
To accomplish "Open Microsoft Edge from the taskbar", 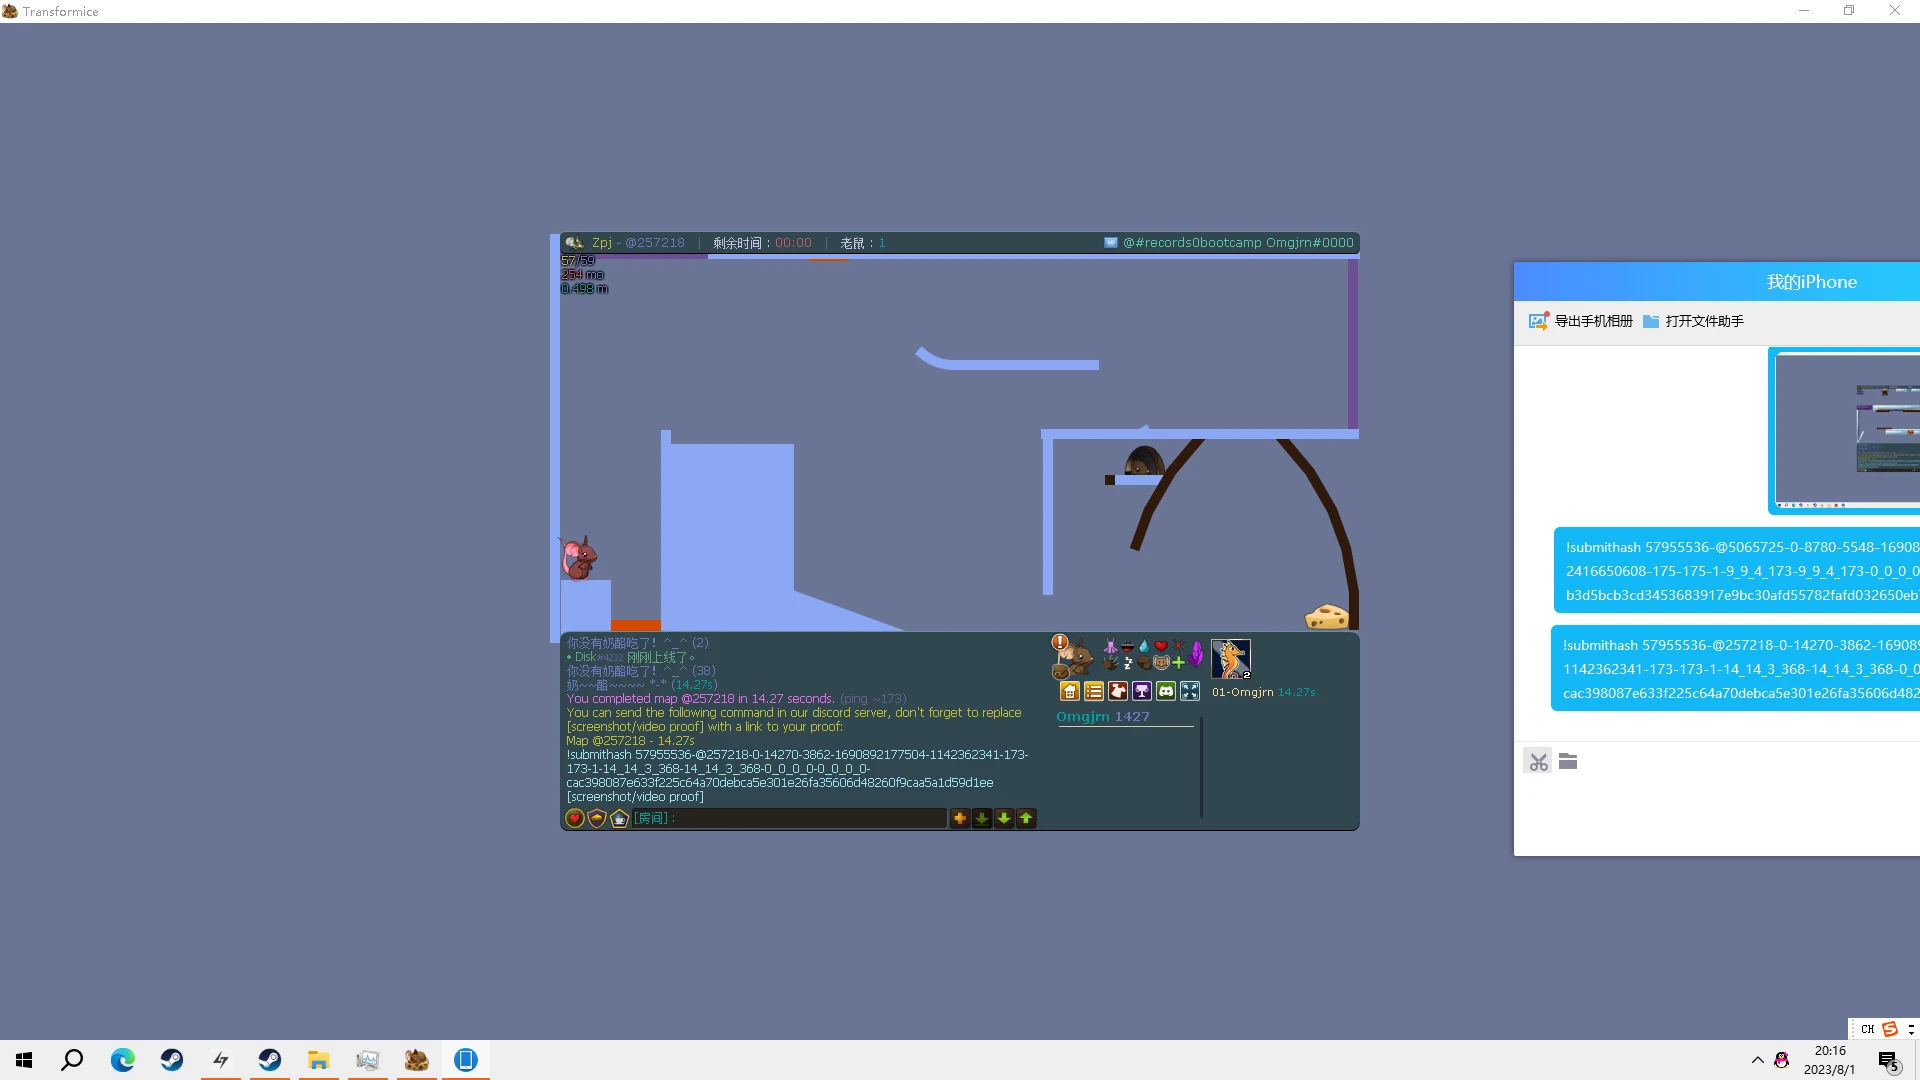I will click(x=122, y=1060).
